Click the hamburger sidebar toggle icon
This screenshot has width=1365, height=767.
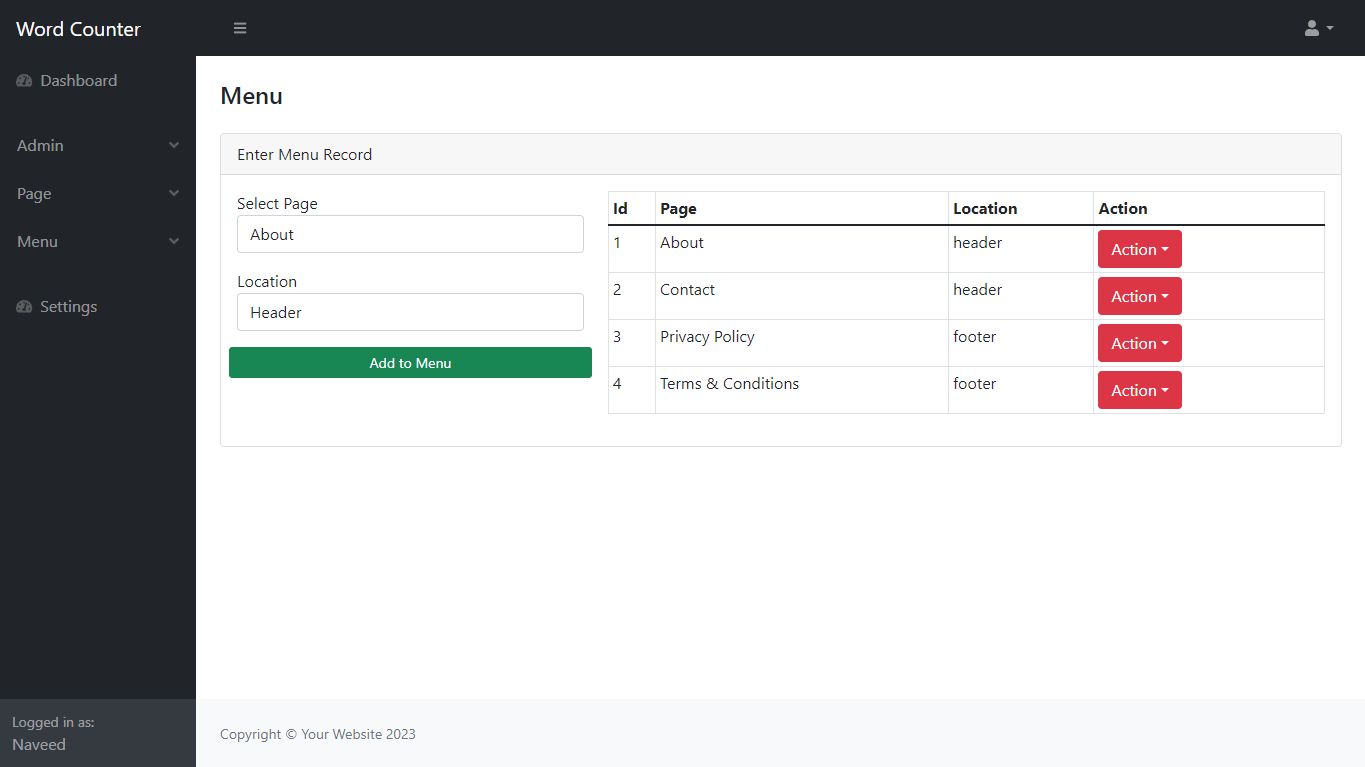240,28
